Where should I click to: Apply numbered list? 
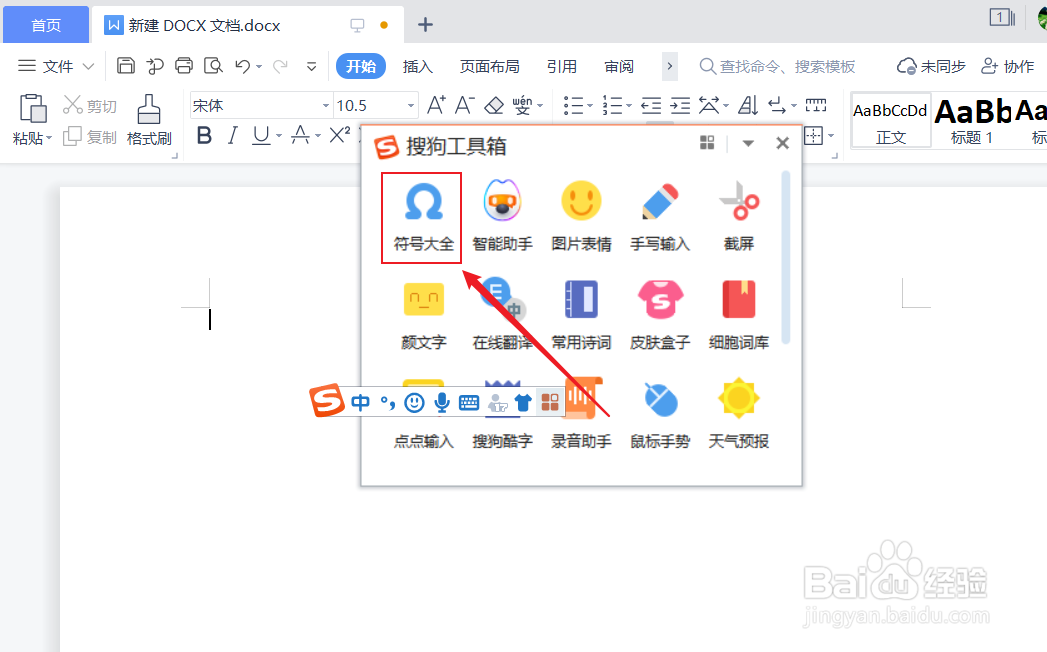click(x=612, y=105)
